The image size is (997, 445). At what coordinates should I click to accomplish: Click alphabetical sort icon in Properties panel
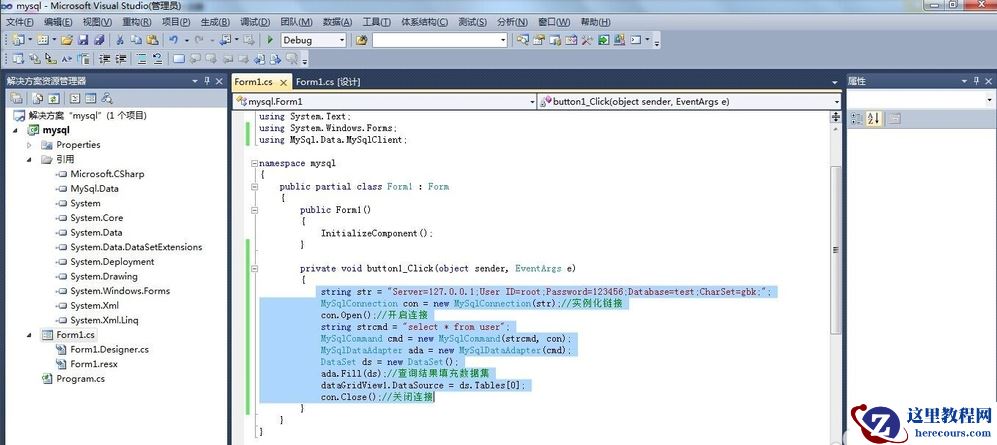873,119
